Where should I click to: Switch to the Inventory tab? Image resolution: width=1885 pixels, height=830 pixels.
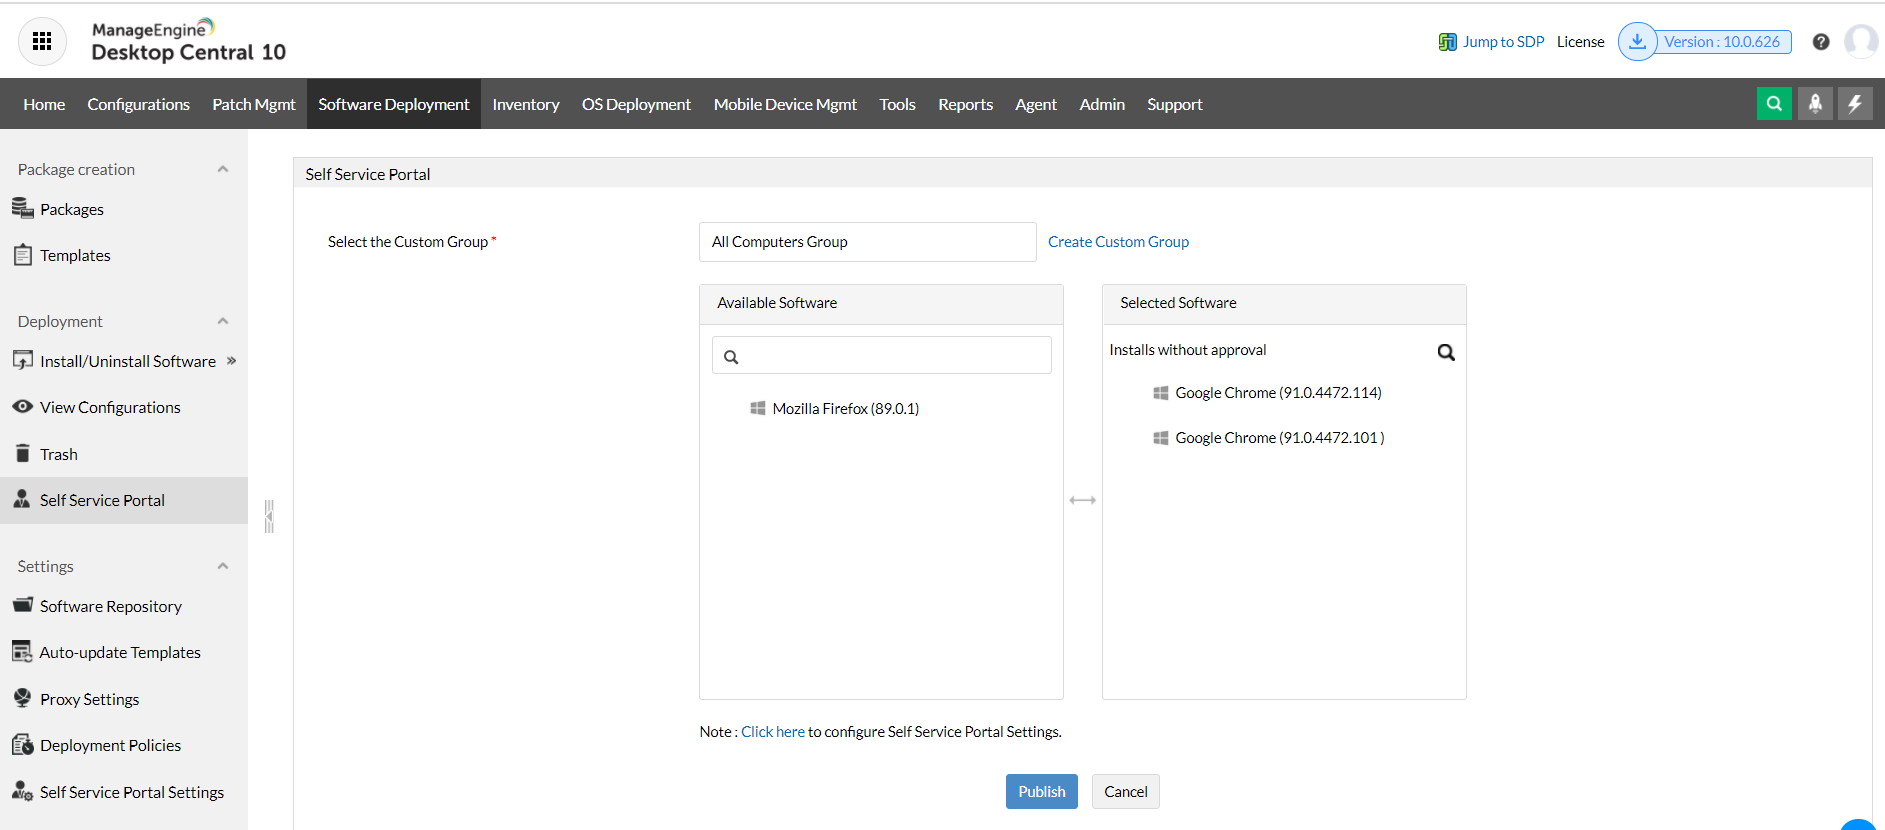[526, 104]
